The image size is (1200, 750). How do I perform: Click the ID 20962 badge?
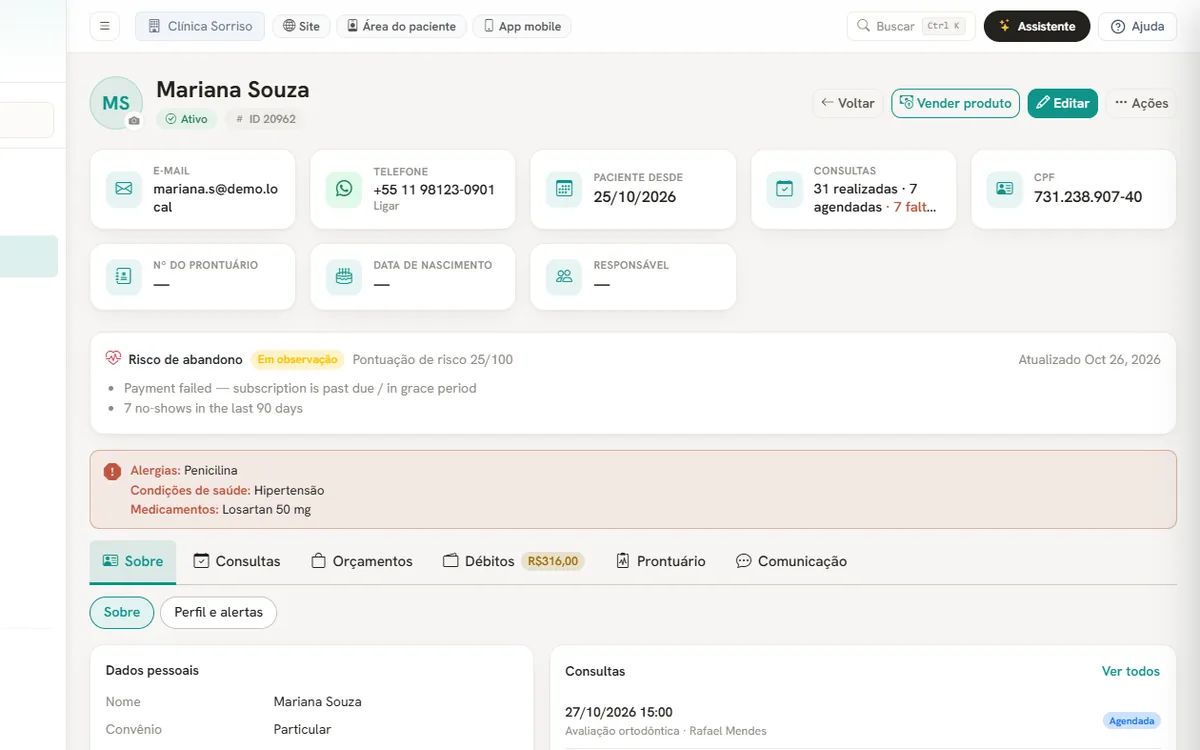(265, 119)
